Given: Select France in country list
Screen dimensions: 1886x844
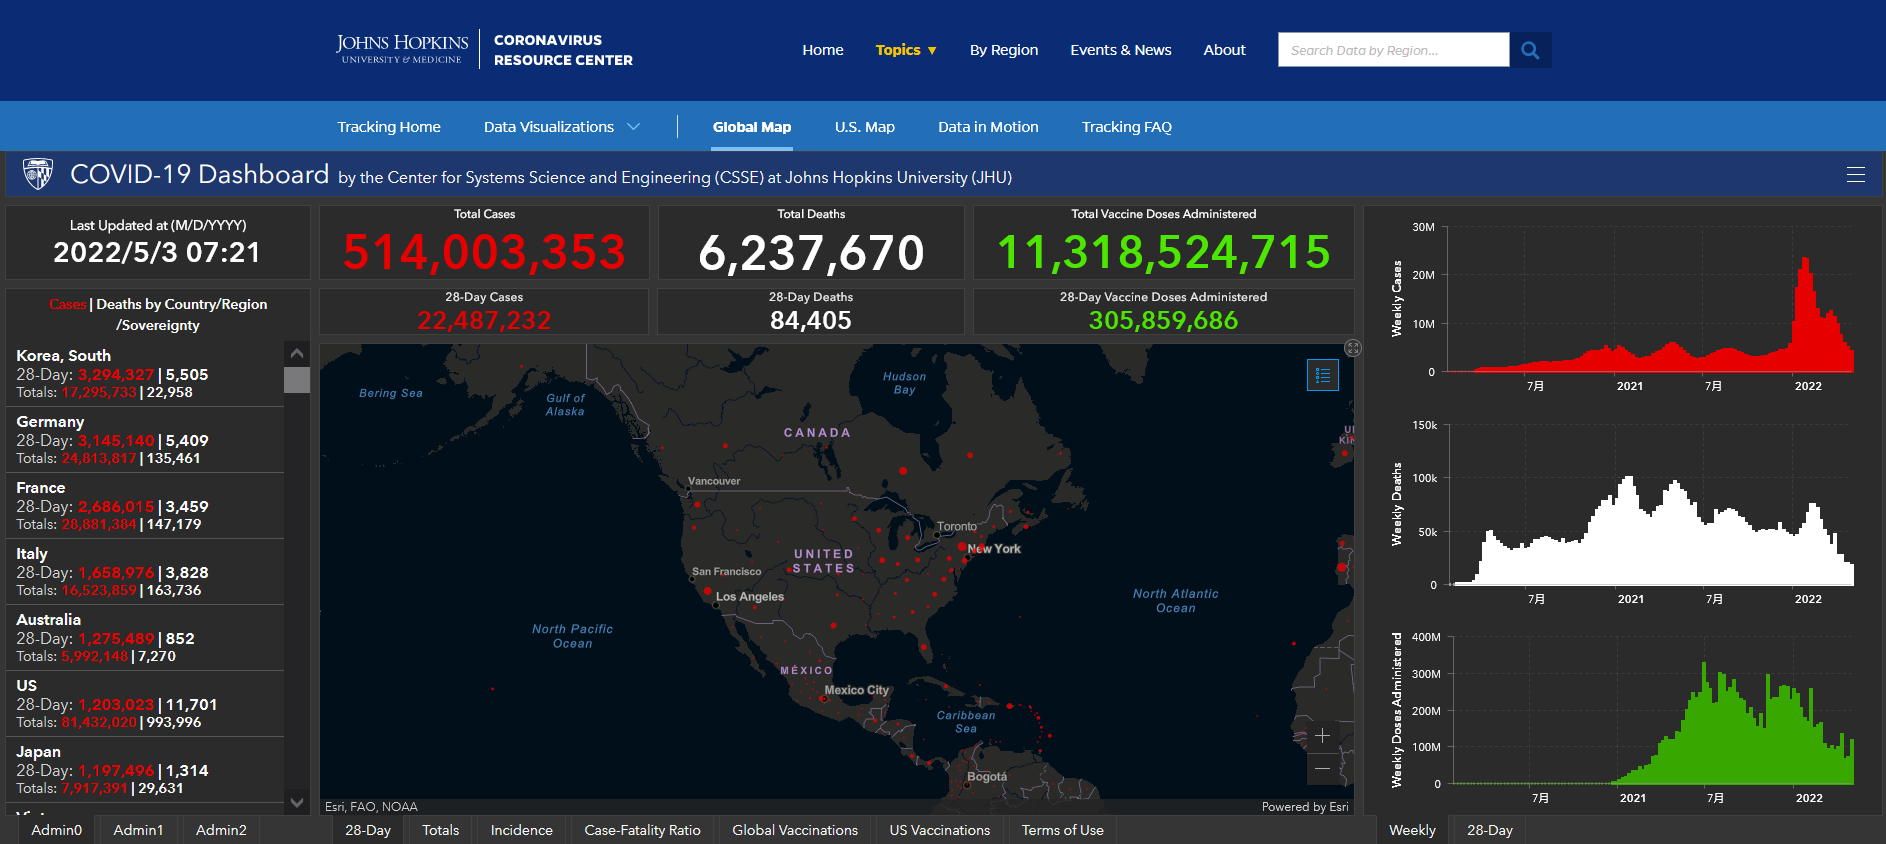Looking at the screenshot, I should pyautogui.click(x=145, y=506).
